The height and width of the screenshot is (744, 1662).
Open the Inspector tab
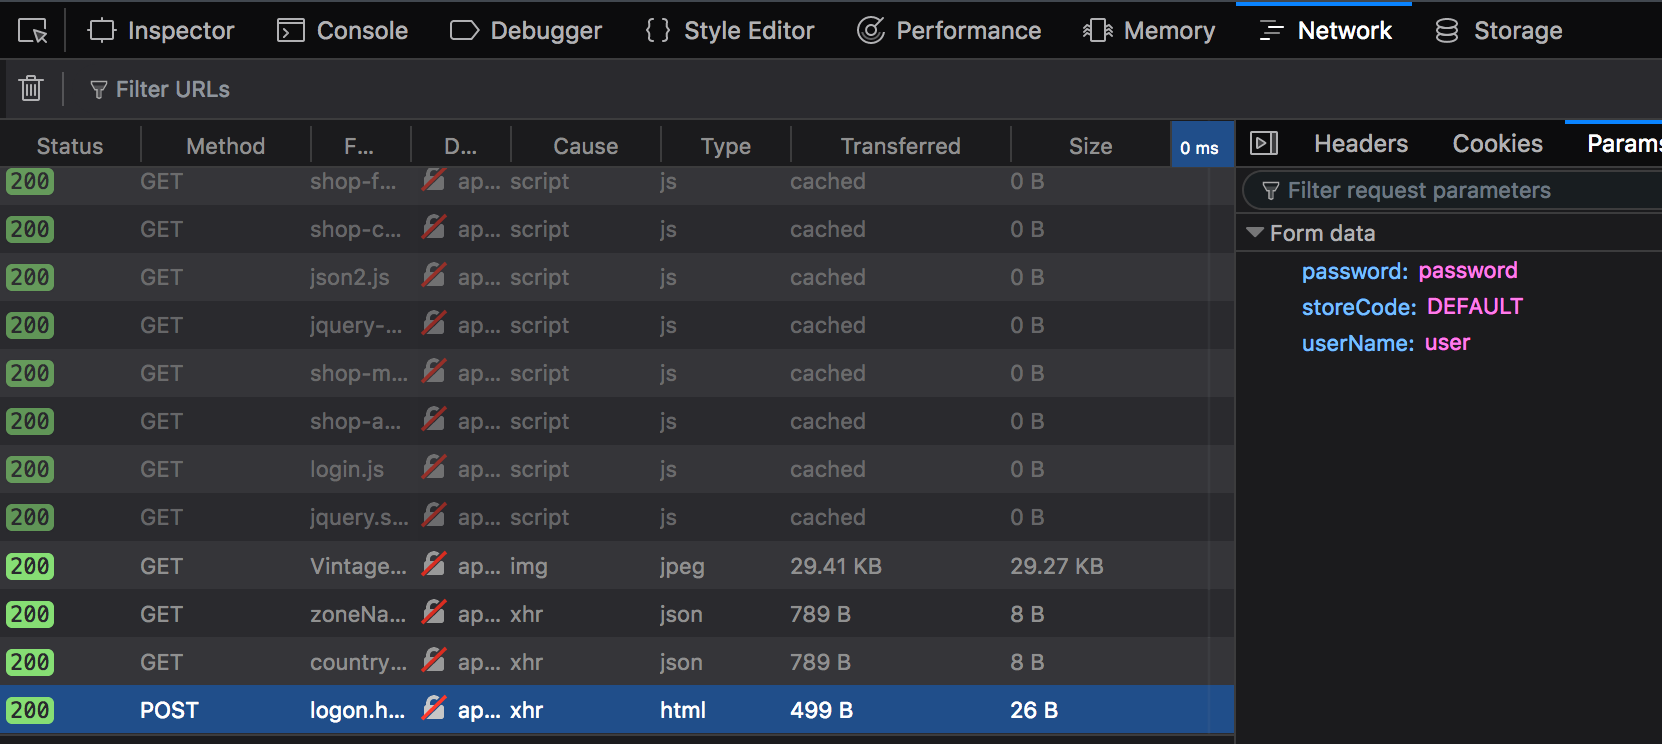click(161, 31)
